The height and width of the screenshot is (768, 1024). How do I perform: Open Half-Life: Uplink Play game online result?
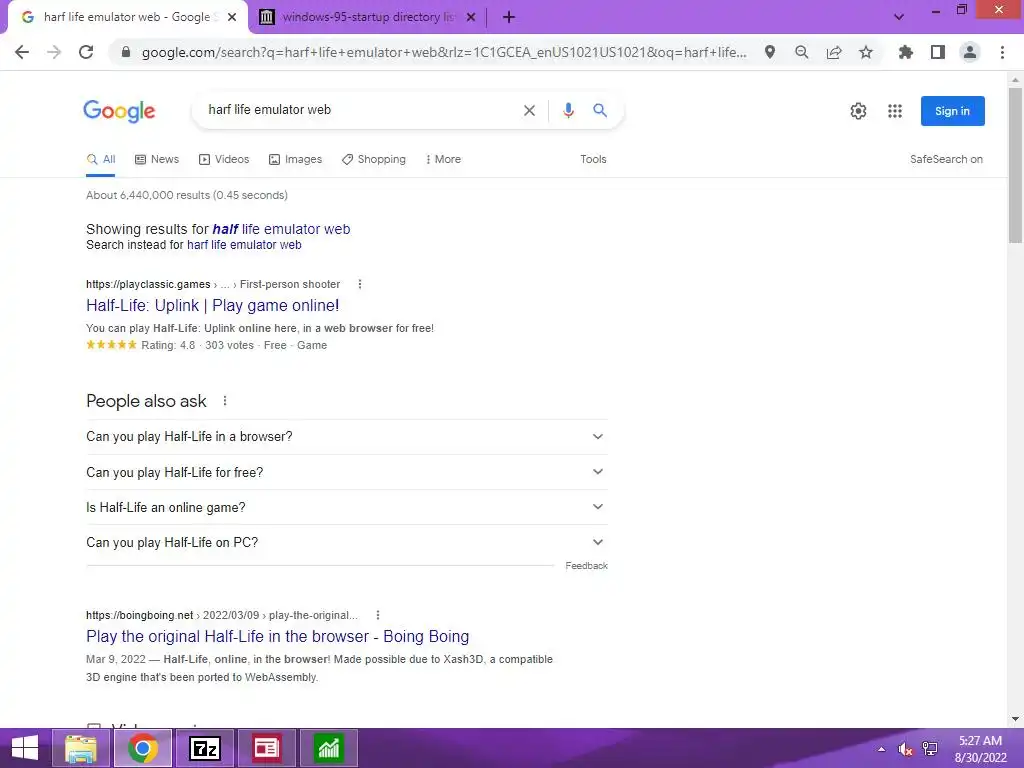tap(212, 306)
